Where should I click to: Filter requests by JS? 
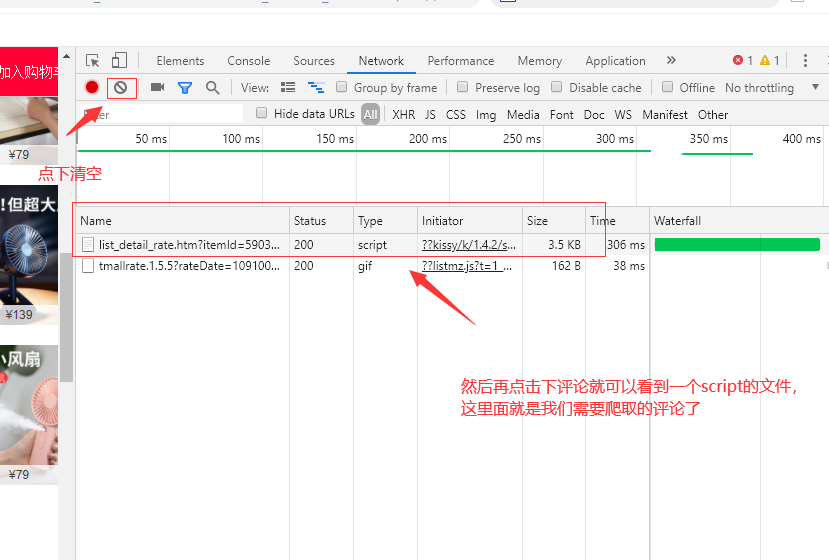(430, 115)
